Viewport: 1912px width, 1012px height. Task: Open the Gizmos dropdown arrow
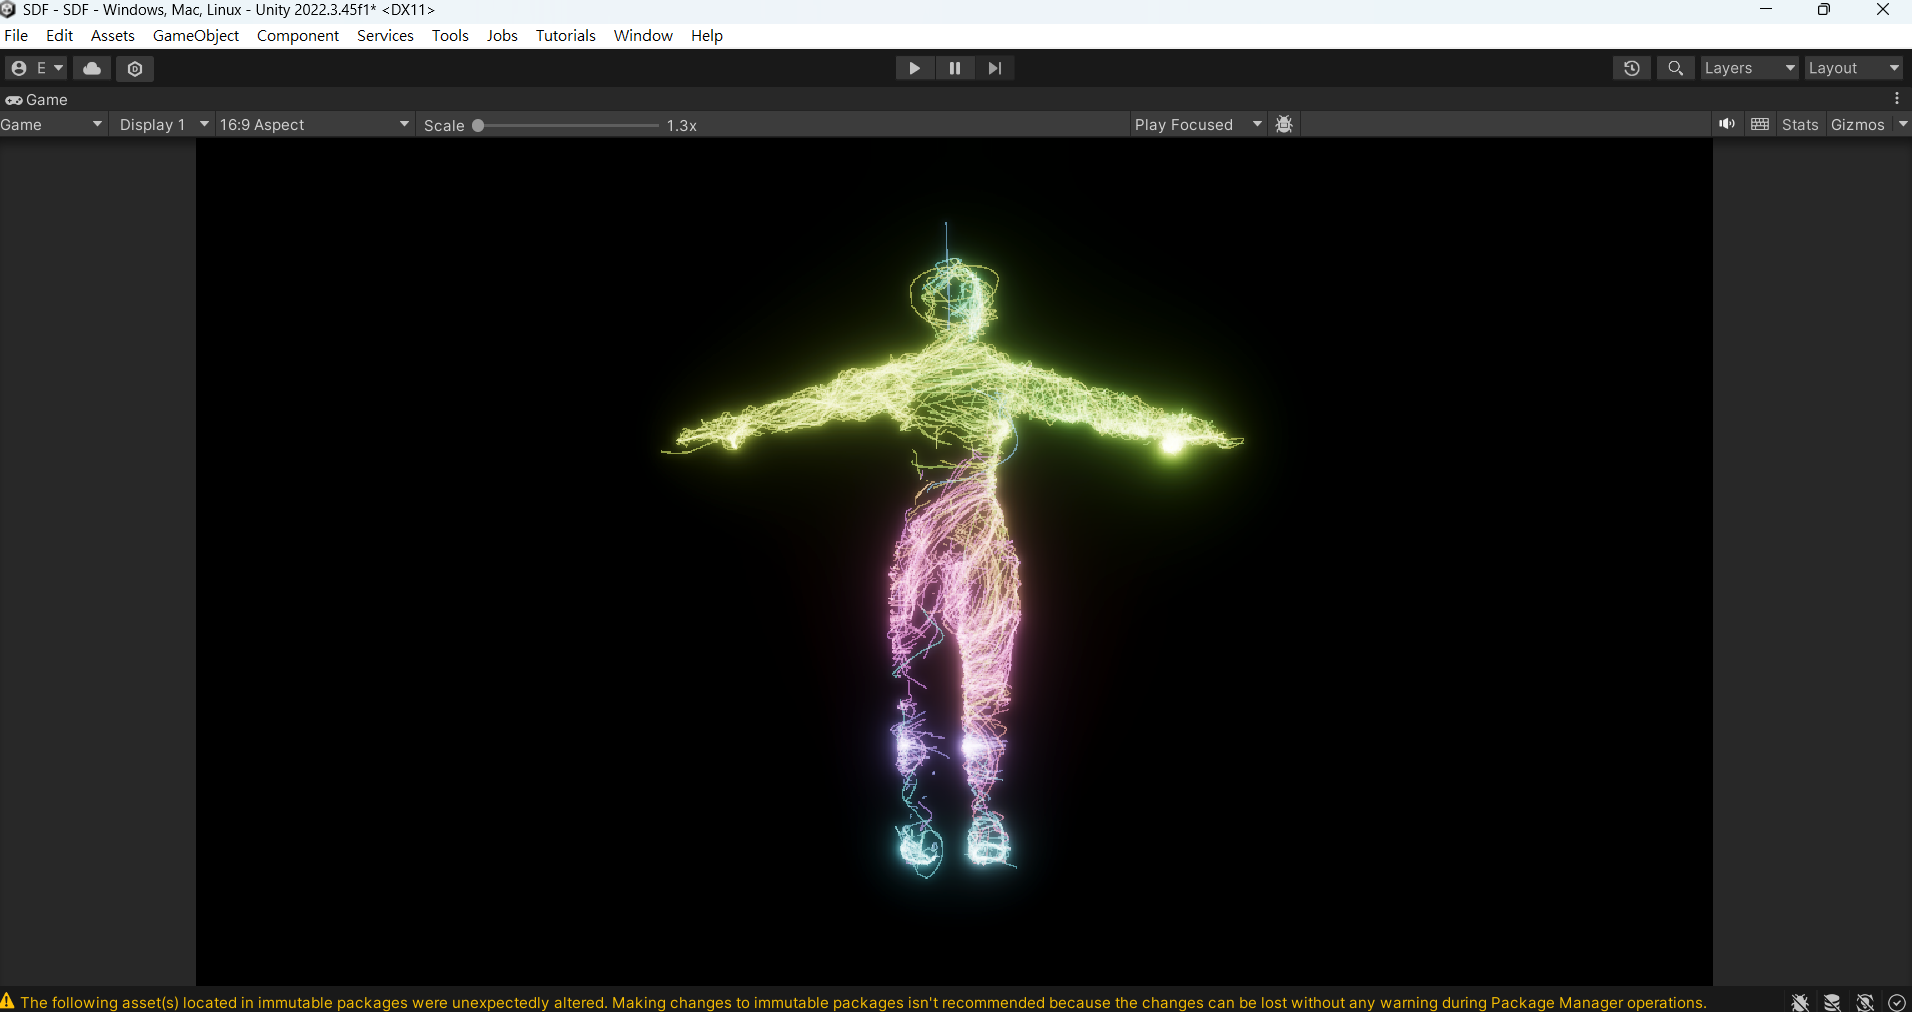[1902, 124]
